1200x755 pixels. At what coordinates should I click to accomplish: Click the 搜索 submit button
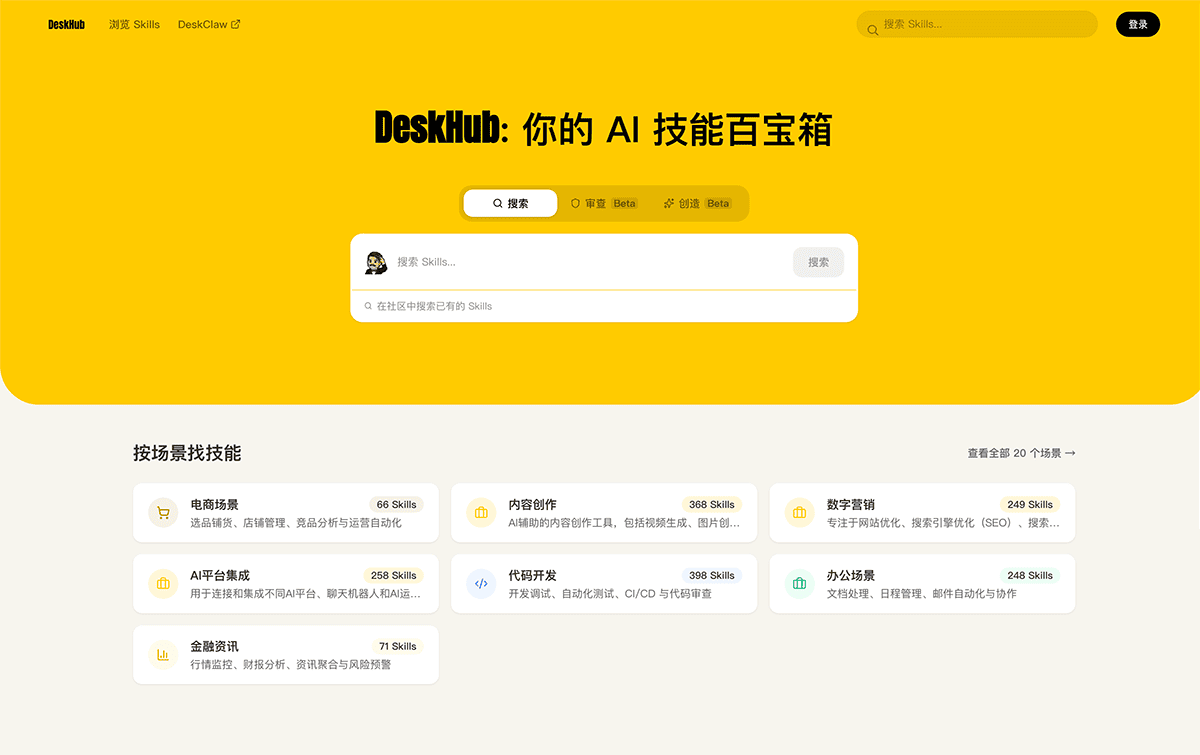(818, 262)
